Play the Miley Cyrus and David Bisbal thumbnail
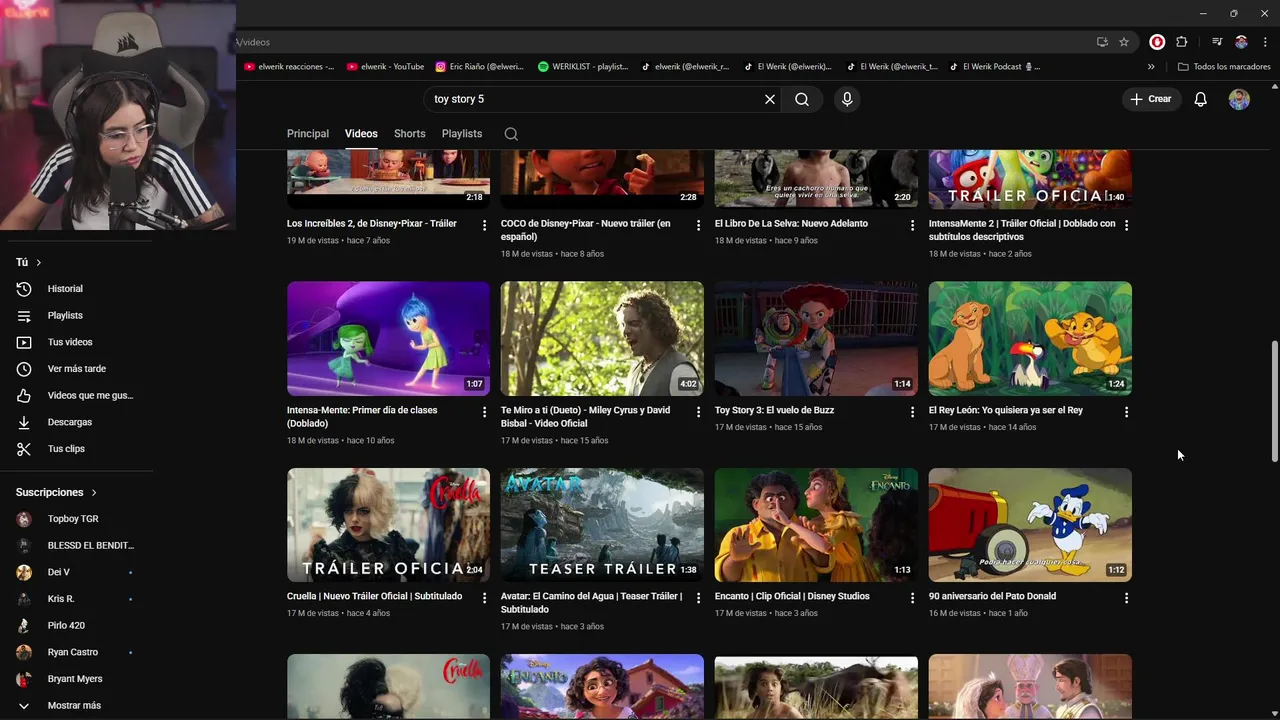1280x720 pixels. coord(602,338)
